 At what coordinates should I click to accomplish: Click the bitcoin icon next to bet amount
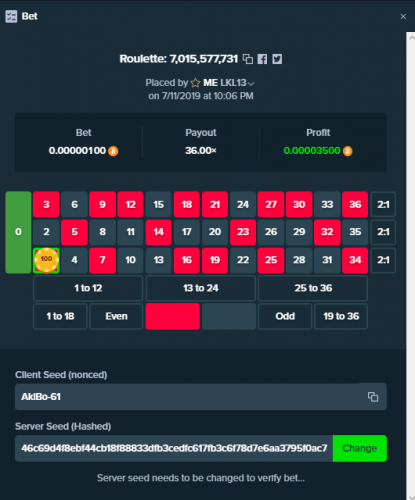tap(113, 151)
